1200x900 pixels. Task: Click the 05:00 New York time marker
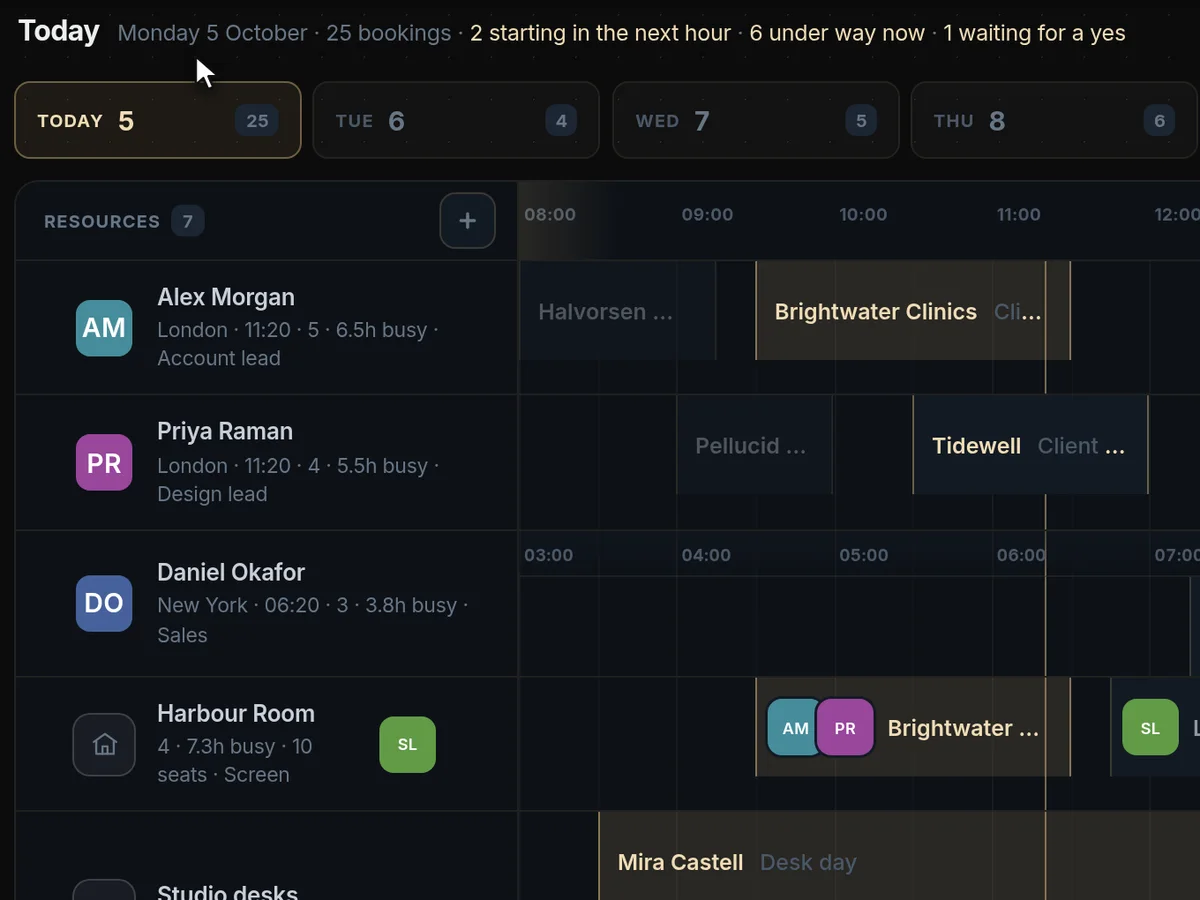pos(863,555)
